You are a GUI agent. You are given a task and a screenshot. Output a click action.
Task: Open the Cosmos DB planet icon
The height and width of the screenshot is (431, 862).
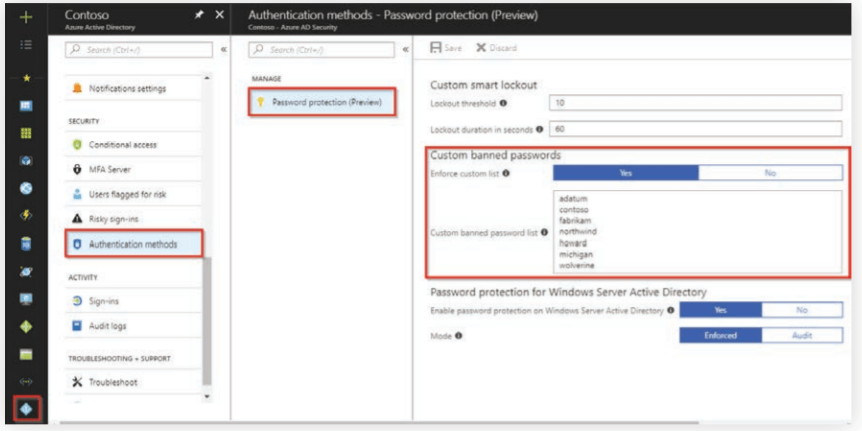(x=26, y=271)
